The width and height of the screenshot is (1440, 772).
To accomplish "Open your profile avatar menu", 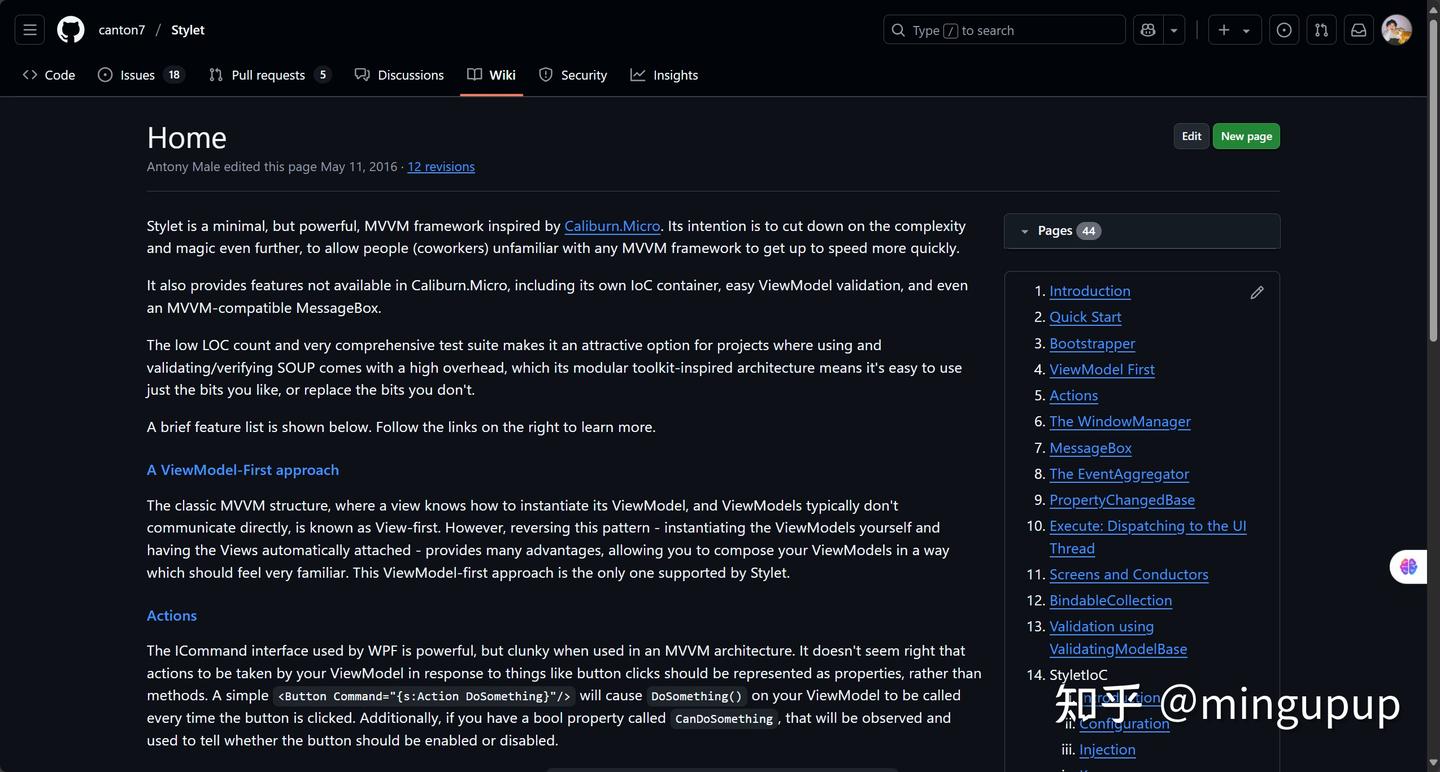I will click(1395, 29).
